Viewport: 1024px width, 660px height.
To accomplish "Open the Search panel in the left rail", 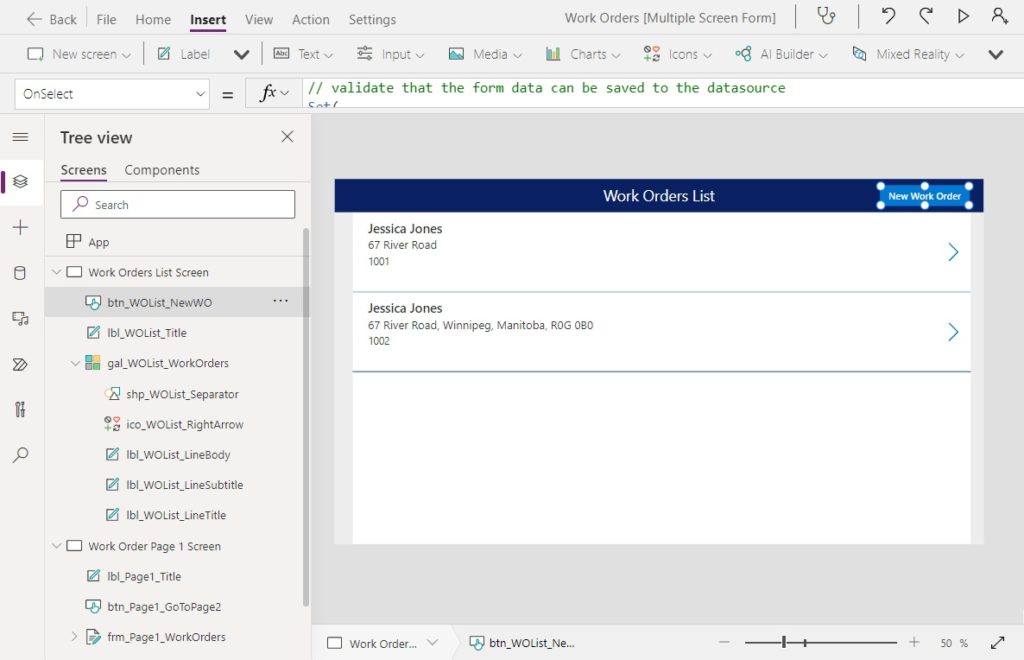I will click(x=20, y=455).
